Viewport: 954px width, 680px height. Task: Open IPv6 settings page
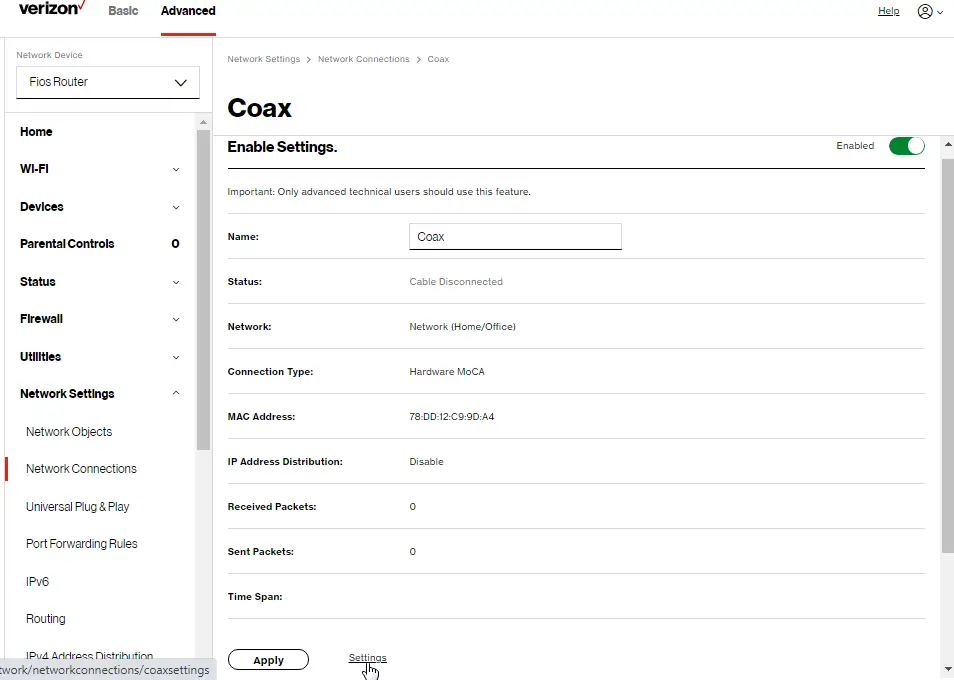point(37,581)
